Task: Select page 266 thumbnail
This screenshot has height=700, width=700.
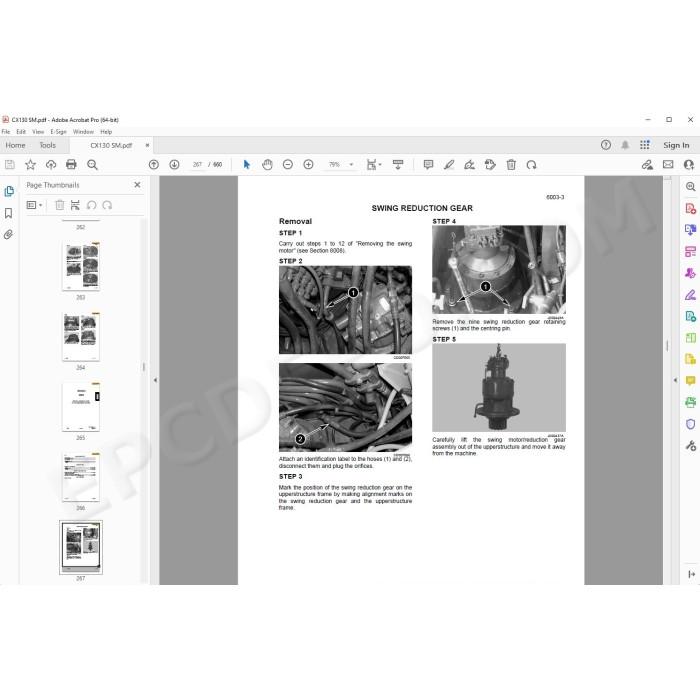Action: [81, 477]
